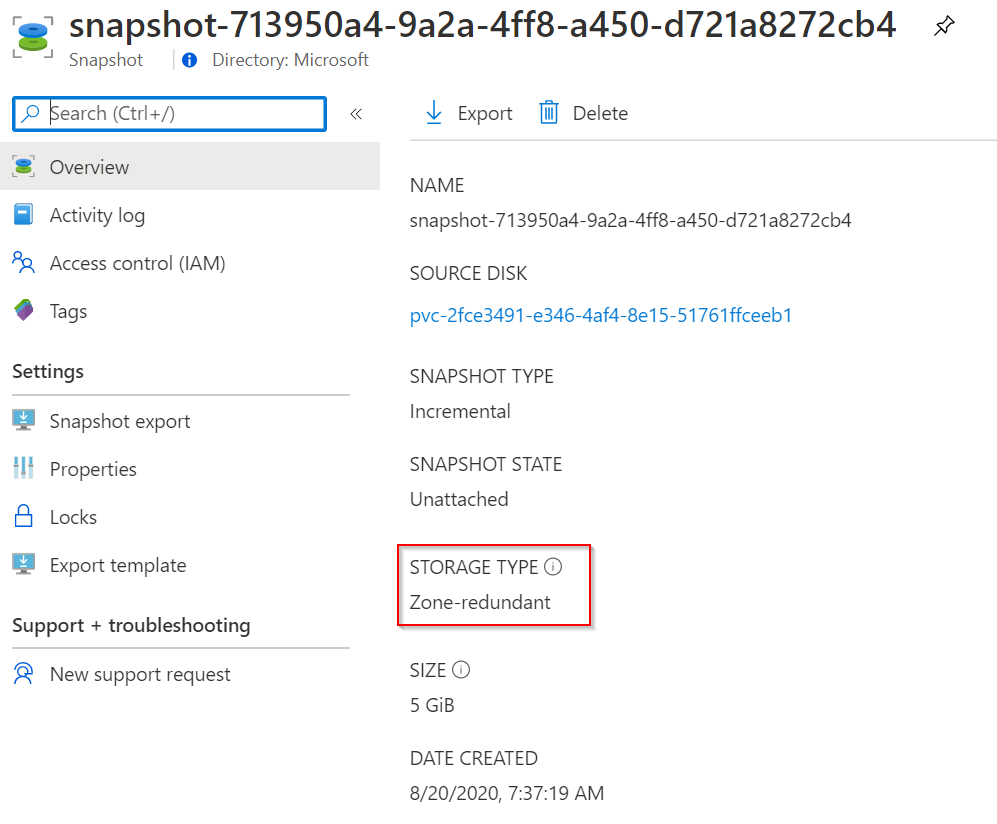Open Export template in sidebar
This screenshot has height=824, width=997.
[117, 565]
